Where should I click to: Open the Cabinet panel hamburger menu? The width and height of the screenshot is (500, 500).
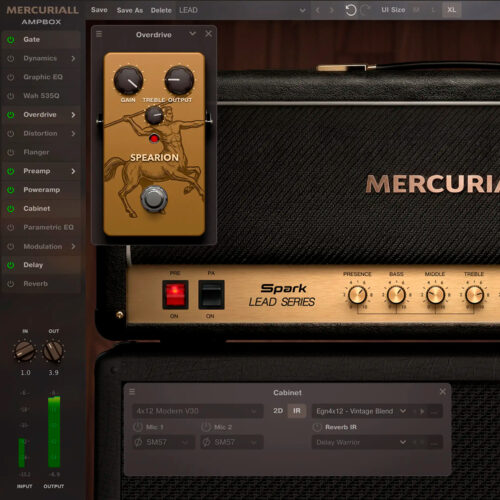132,392
